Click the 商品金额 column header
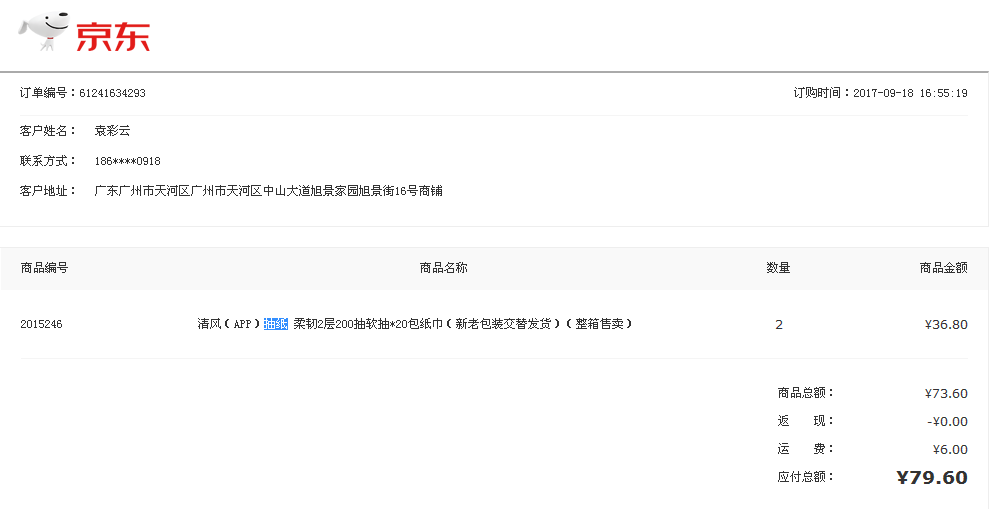990x509 pixels. click(x=943, y=268)
